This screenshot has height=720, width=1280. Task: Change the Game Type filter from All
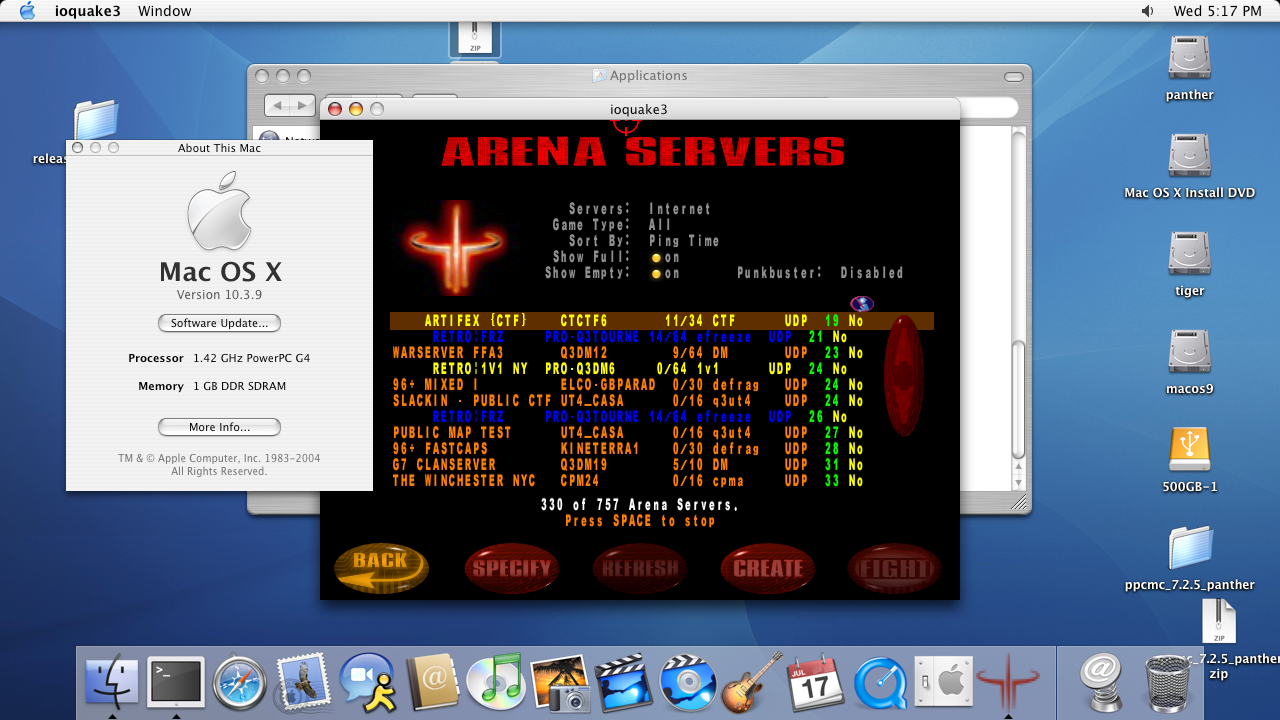click(660, 225)
